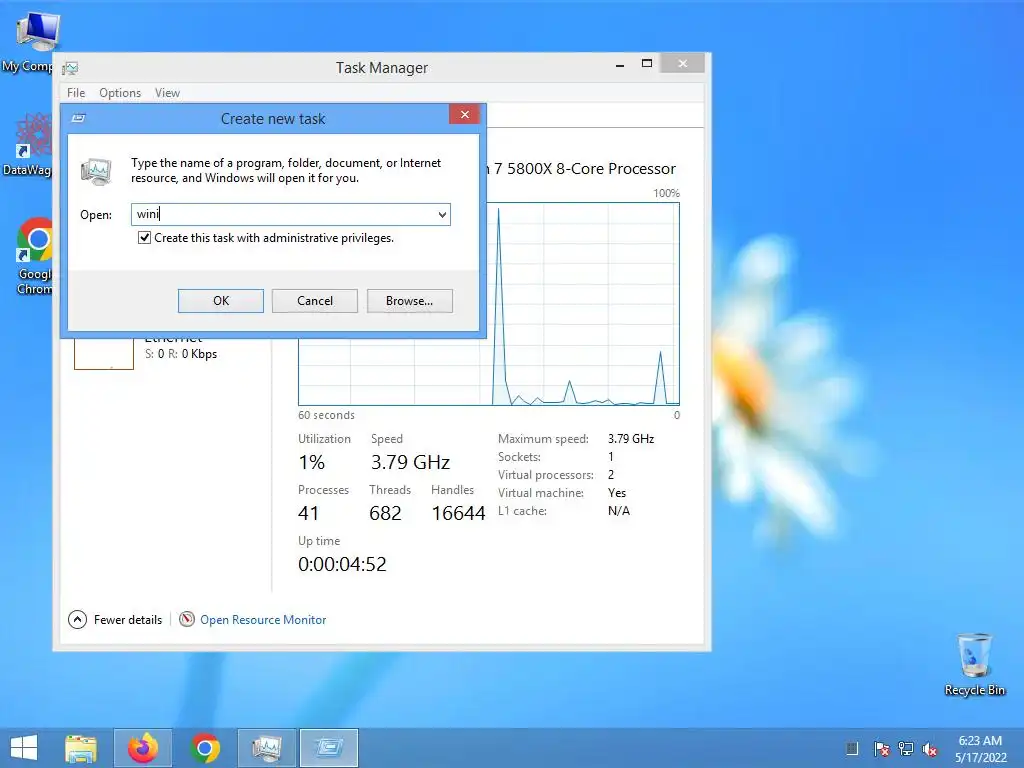
Task: Switch to Firefox in the taskbar
Action: click(x=143, y=748)
